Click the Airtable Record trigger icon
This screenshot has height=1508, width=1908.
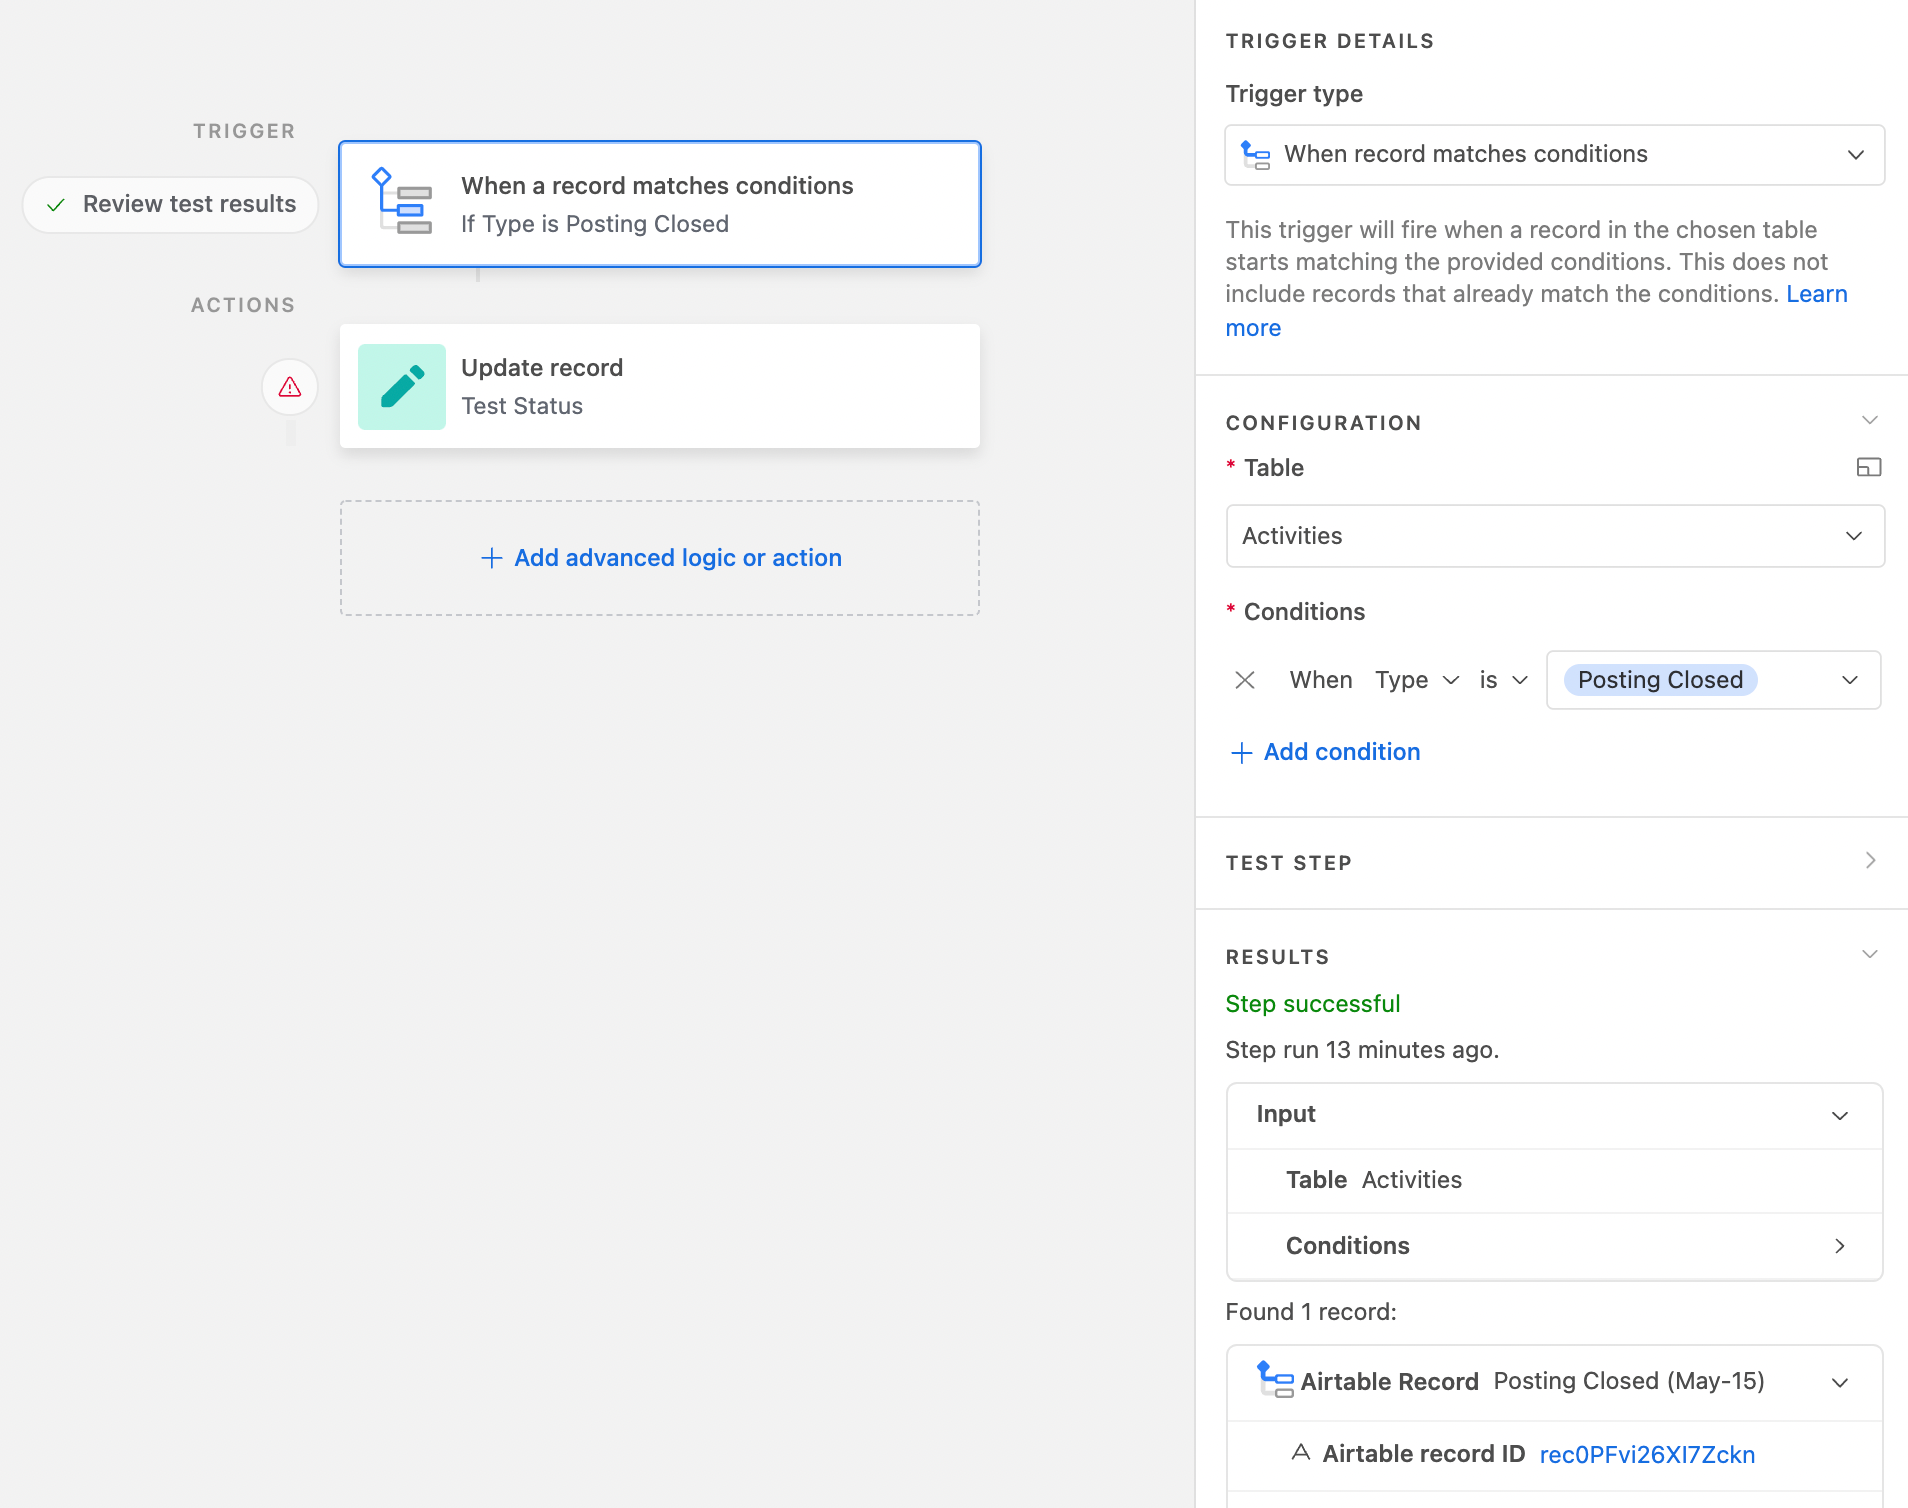1275,1380
